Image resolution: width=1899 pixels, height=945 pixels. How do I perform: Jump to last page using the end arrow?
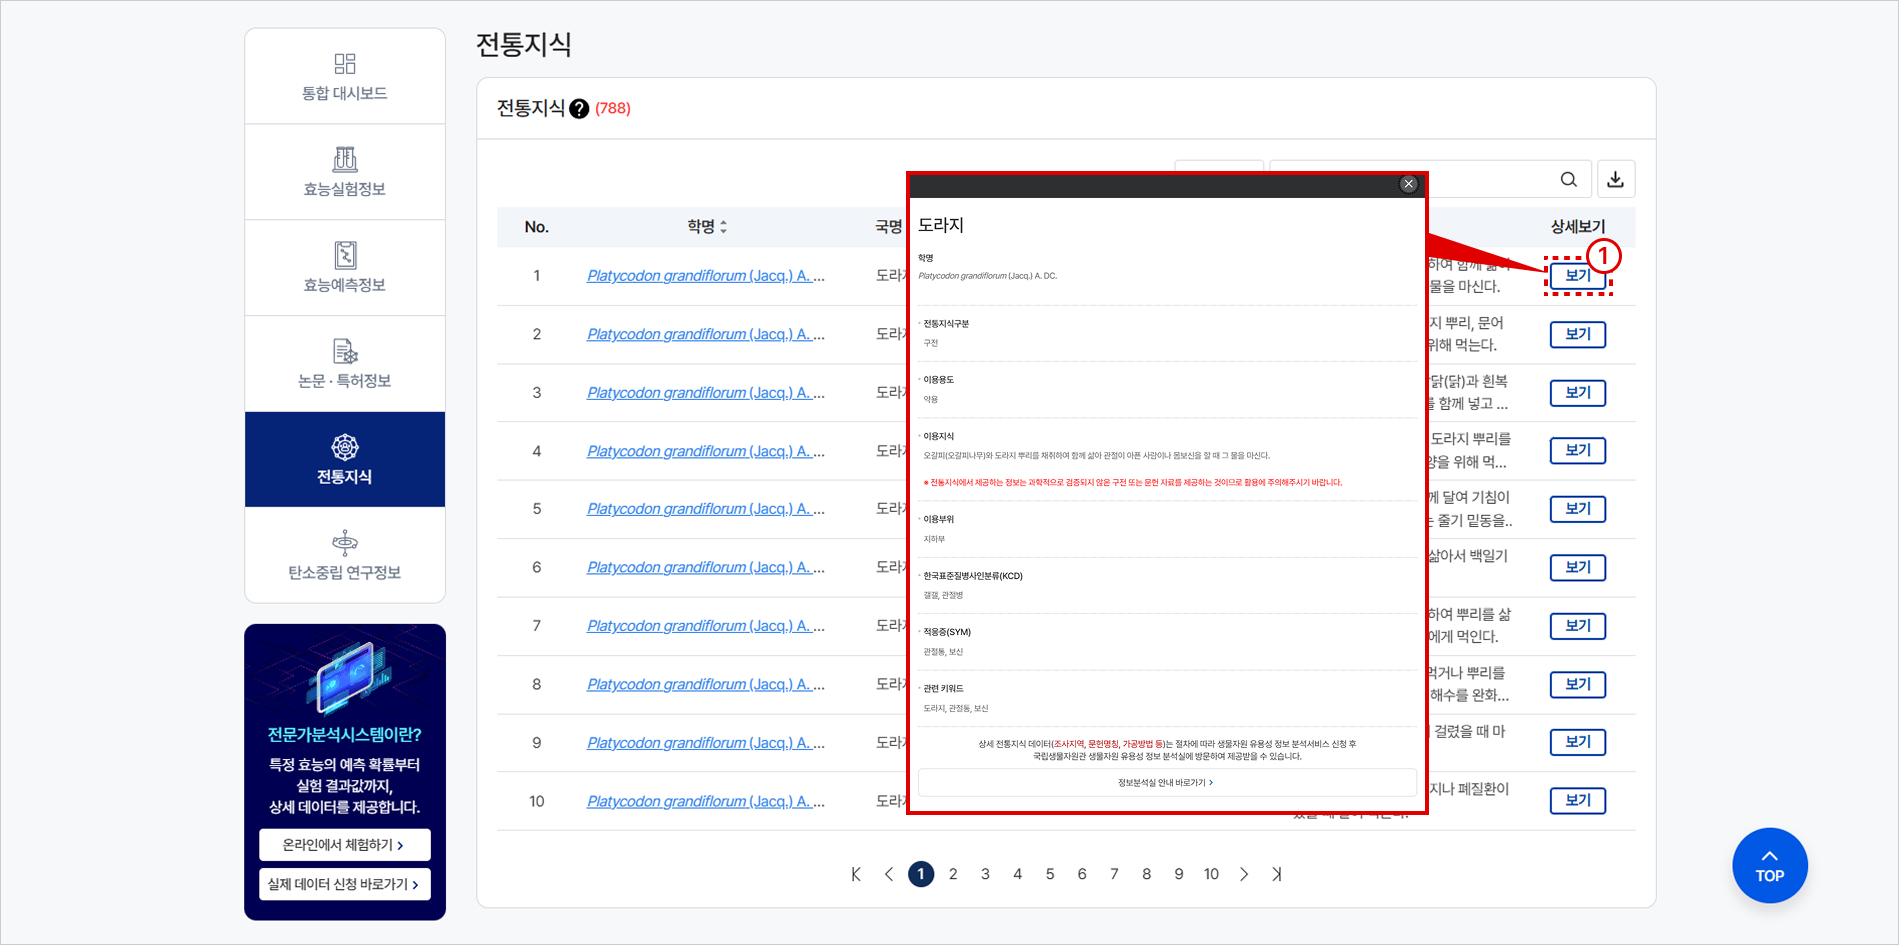tap(1276, 873)
